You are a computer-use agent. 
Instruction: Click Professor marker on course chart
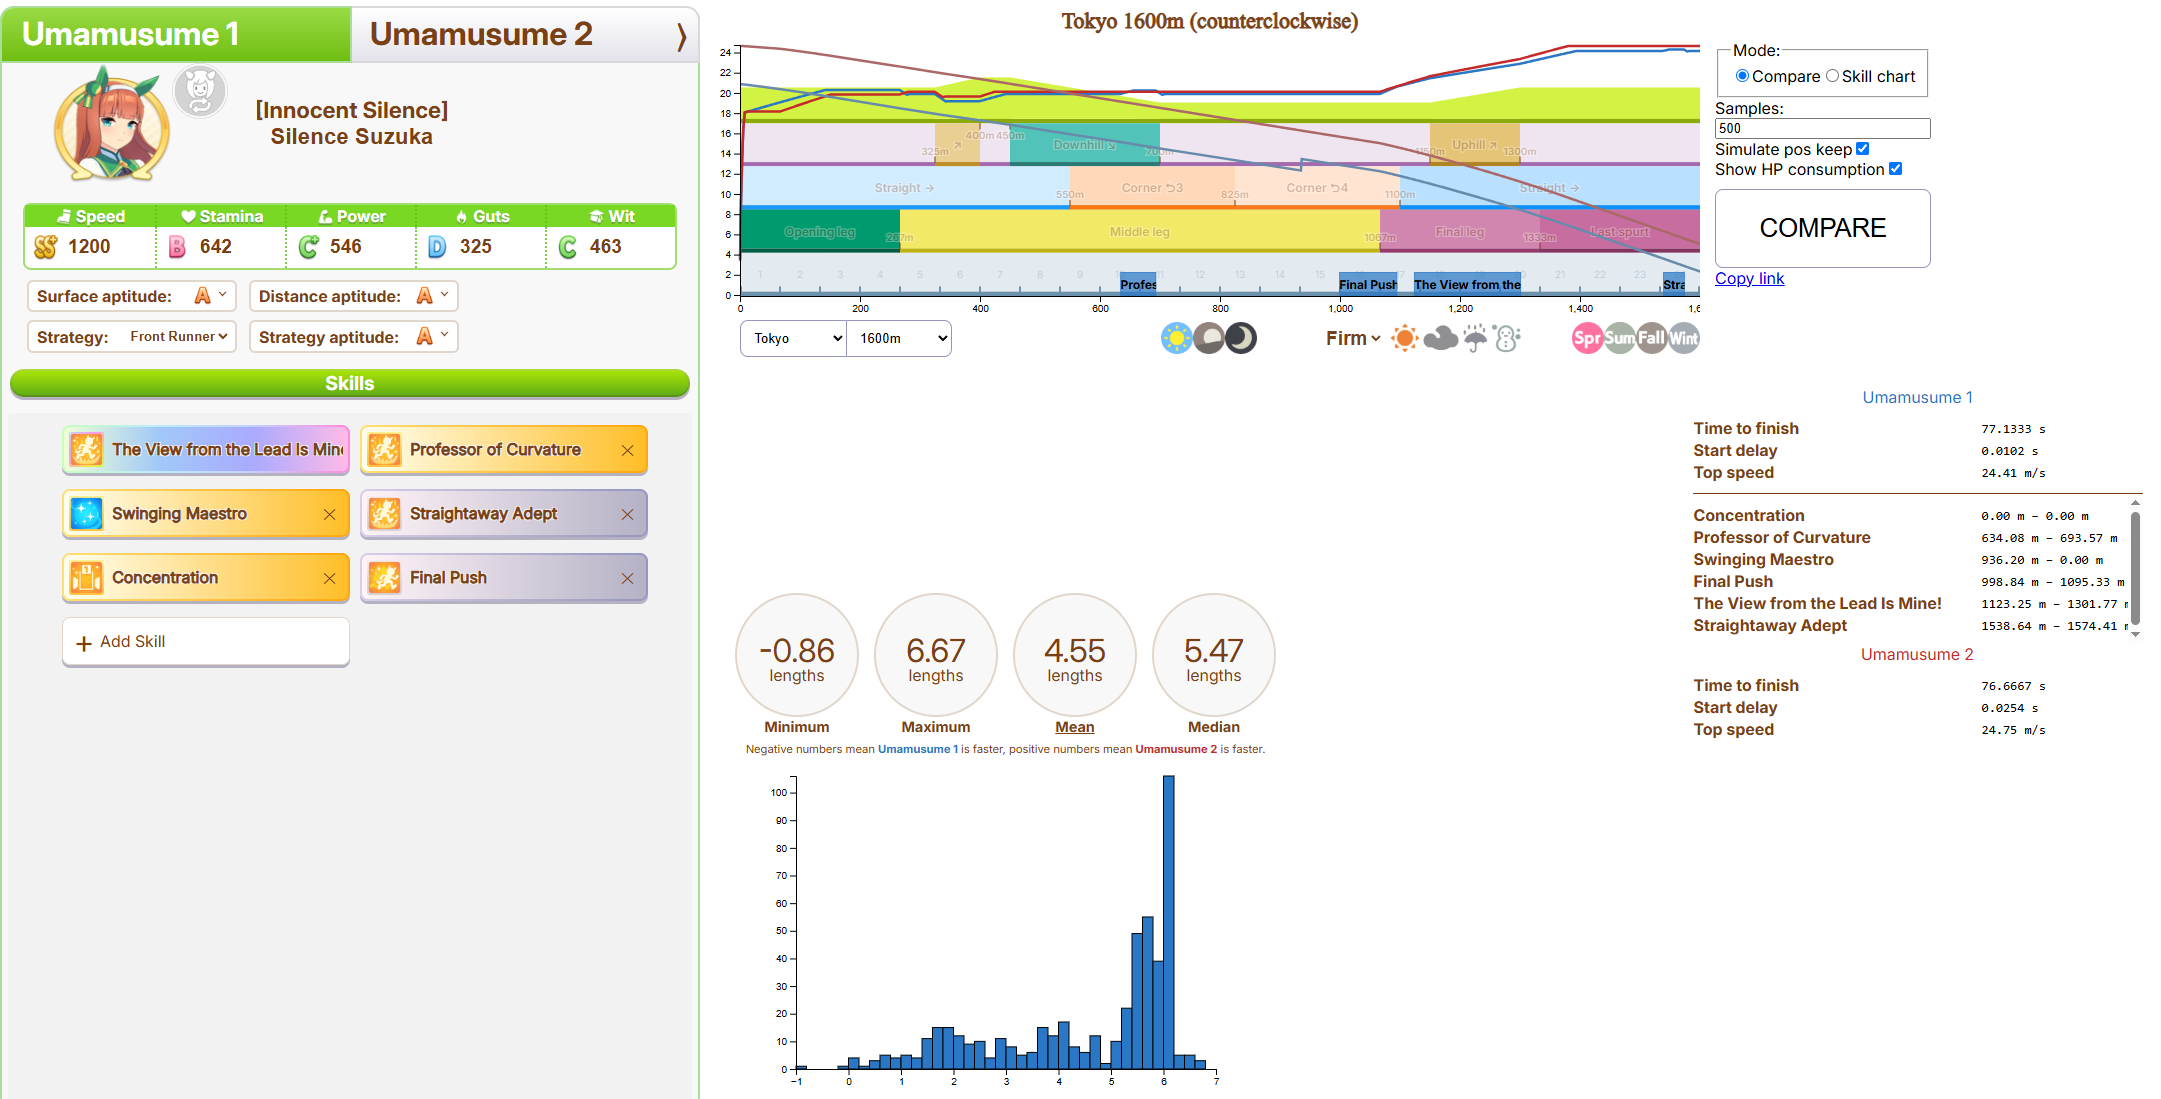pyautogui.click(x=1138, y=284)
